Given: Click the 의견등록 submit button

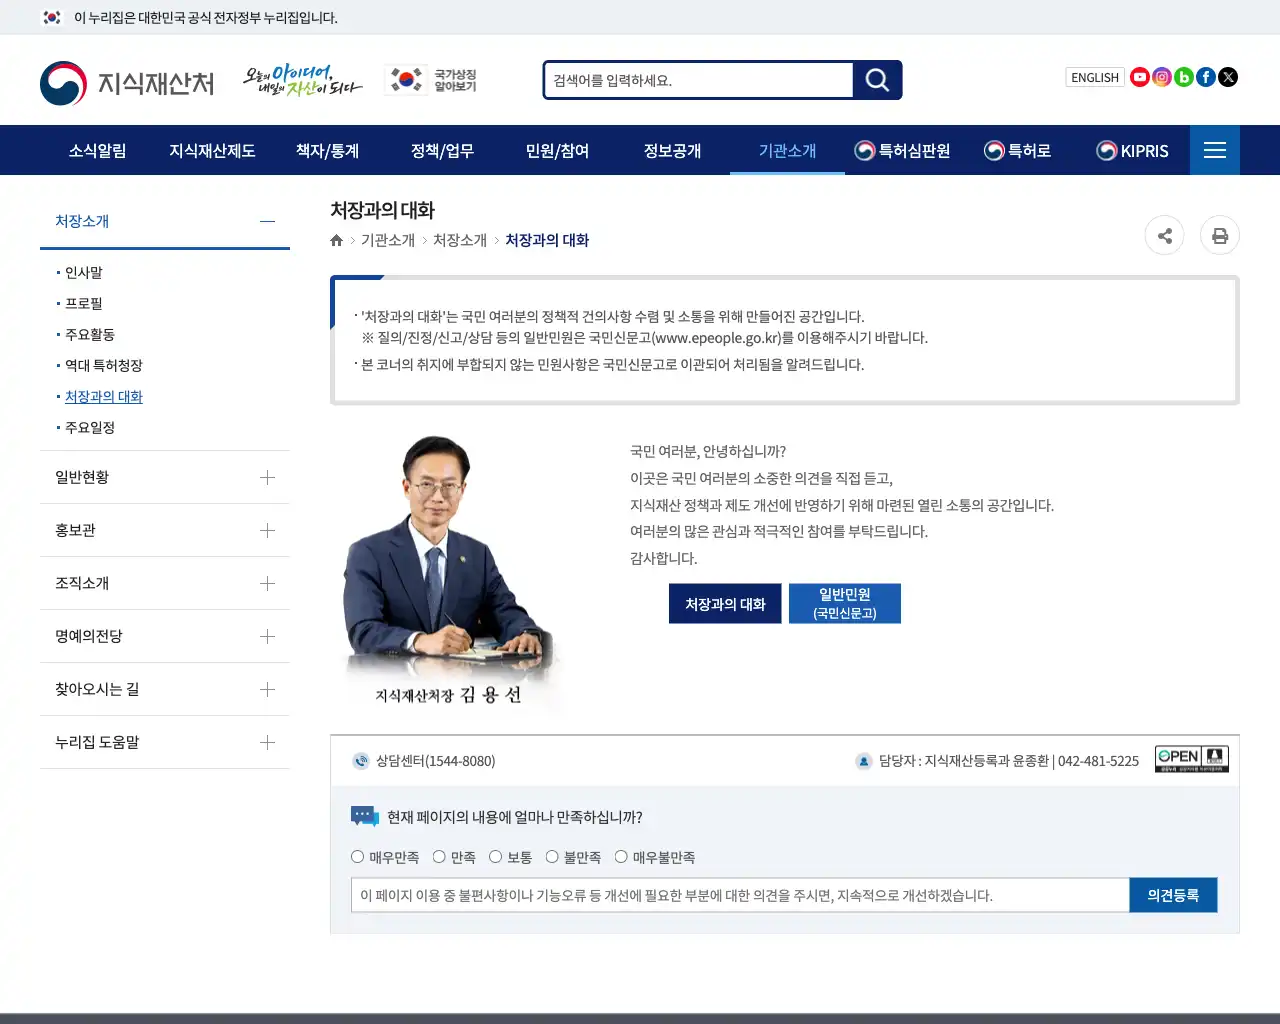Looking at the screenshot, I should 1173,895.
